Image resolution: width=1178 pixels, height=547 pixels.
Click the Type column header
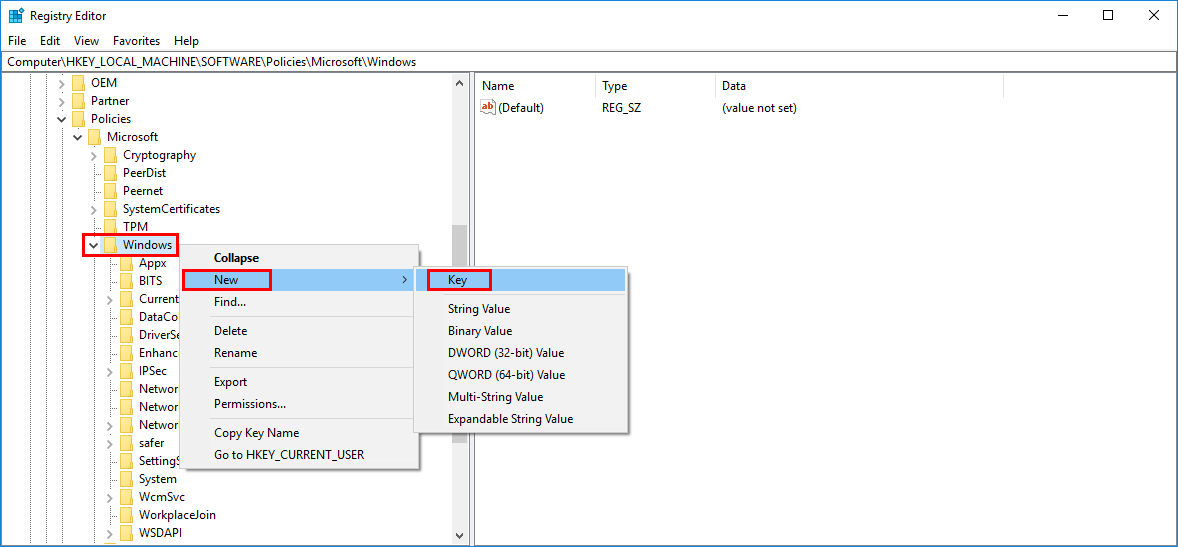655,86
